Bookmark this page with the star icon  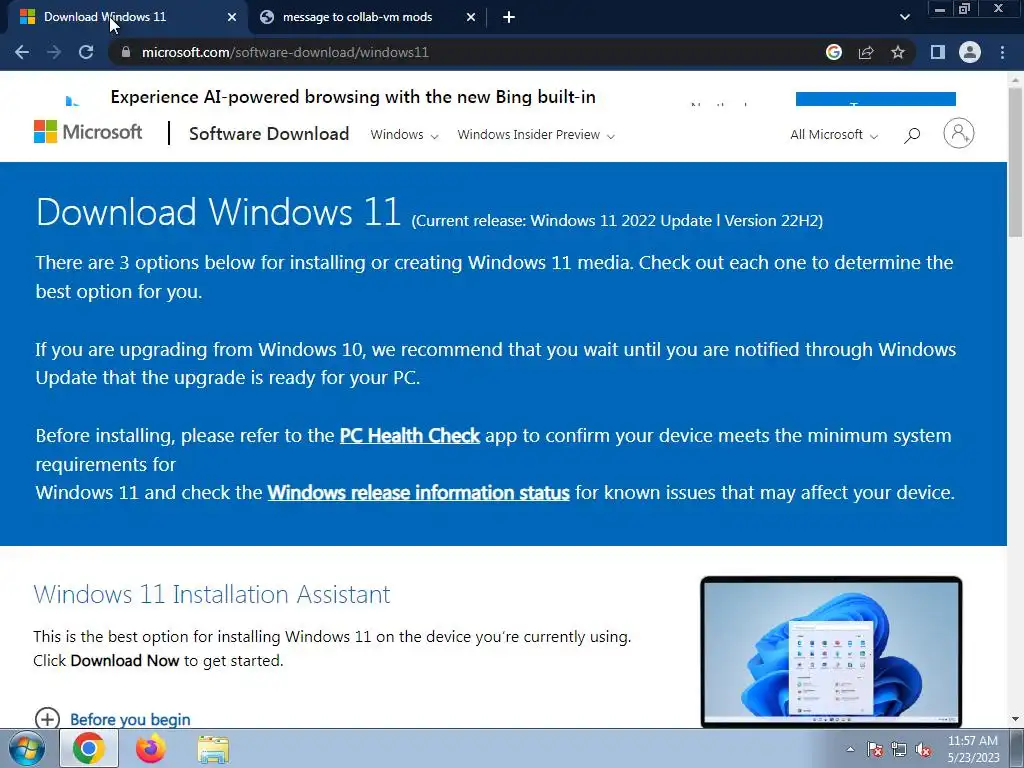point(898,52)
